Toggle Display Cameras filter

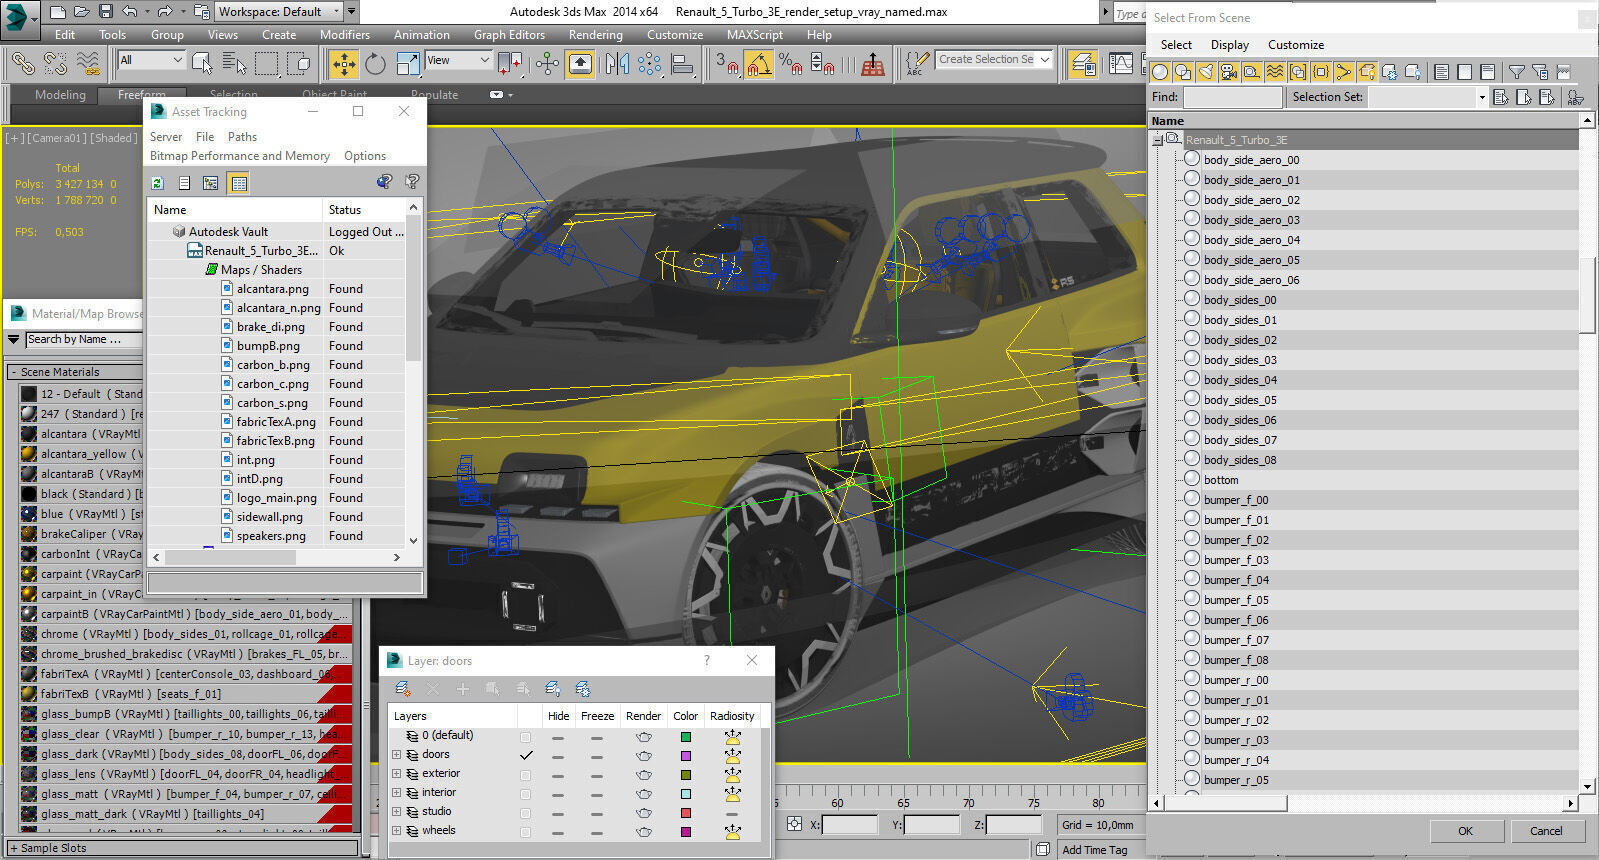[x=1229, y=72]
